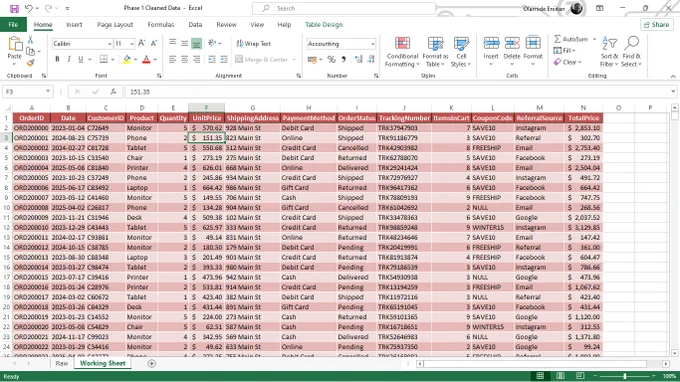Activate the Format Painter brush
Image resolution: width=680 pixels, height=382 pixels.
30,63
